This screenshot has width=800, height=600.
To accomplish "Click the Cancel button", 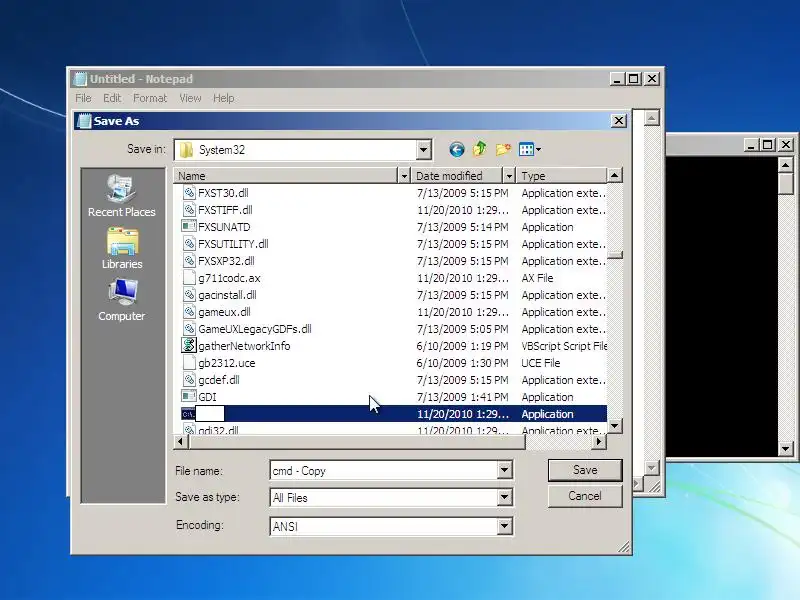I will coord(585,496).
